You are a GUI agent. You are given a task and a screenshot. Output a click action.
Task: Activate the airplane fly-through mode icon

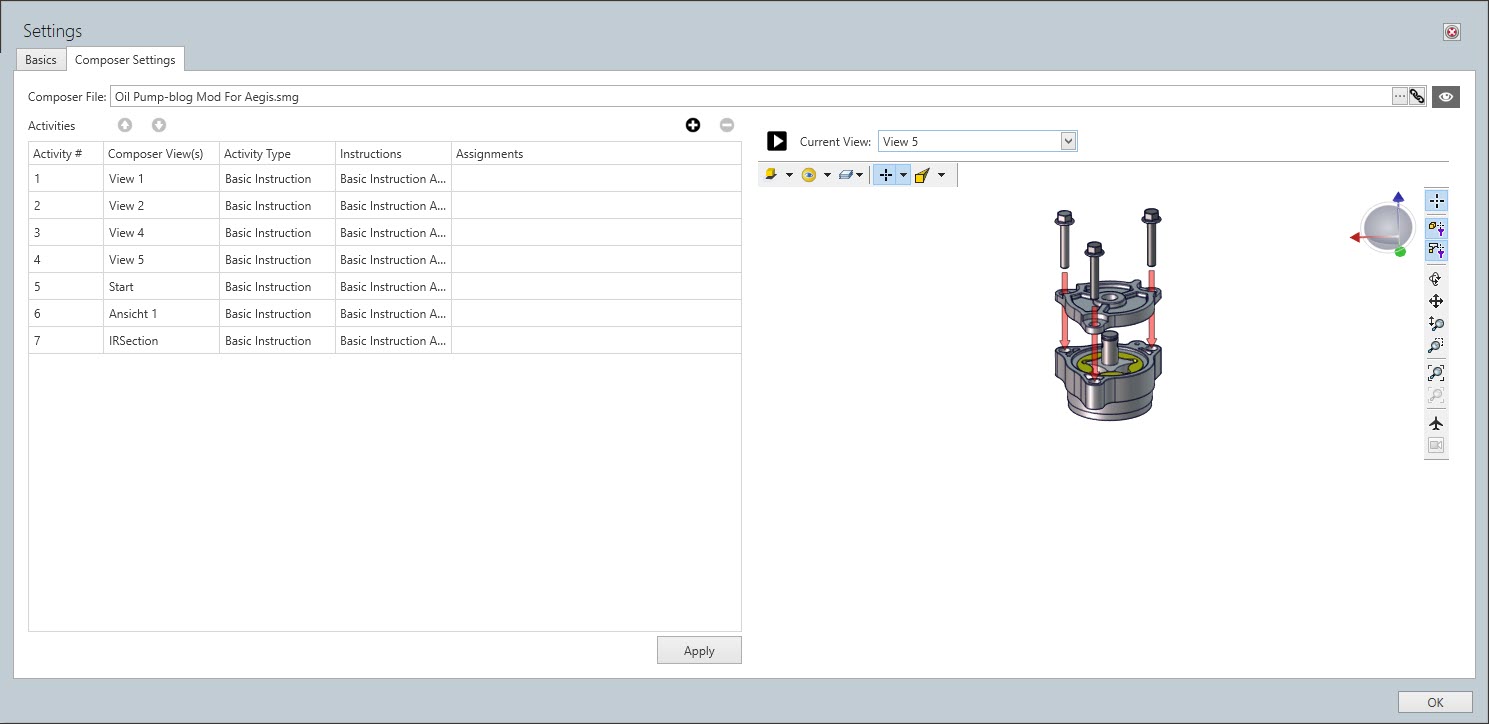1436,423
